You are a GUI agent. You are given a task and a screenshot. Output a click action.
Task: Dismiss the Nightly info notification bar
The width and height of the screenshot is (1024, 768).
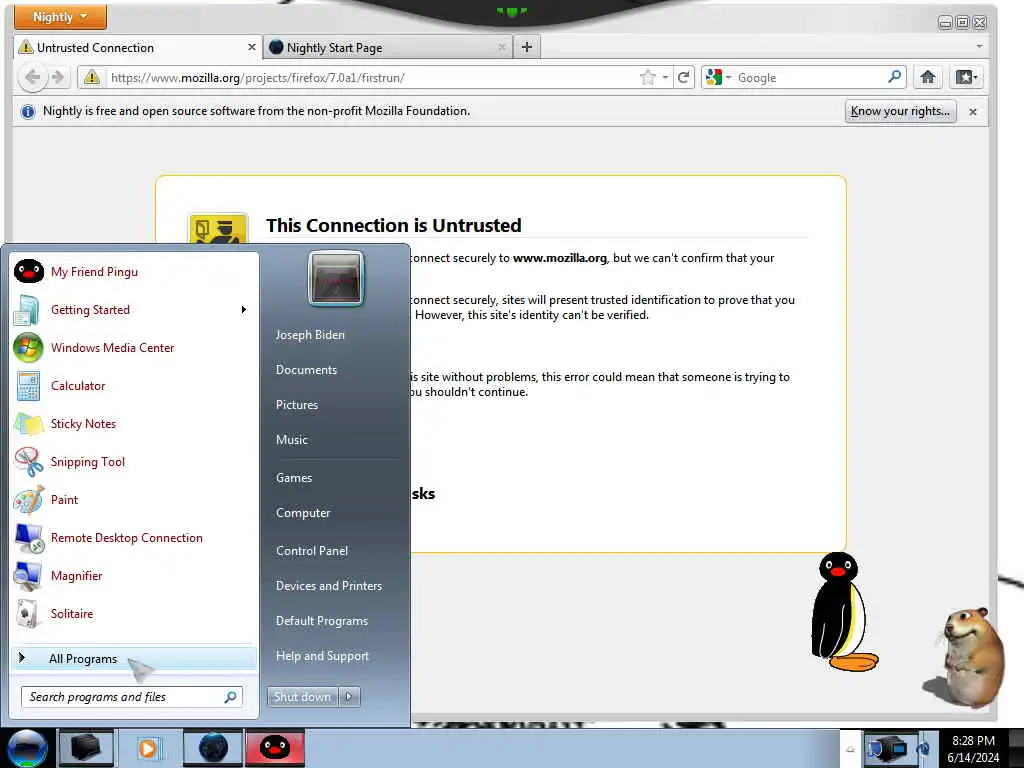pyautogui.click(x=973, y=112)
